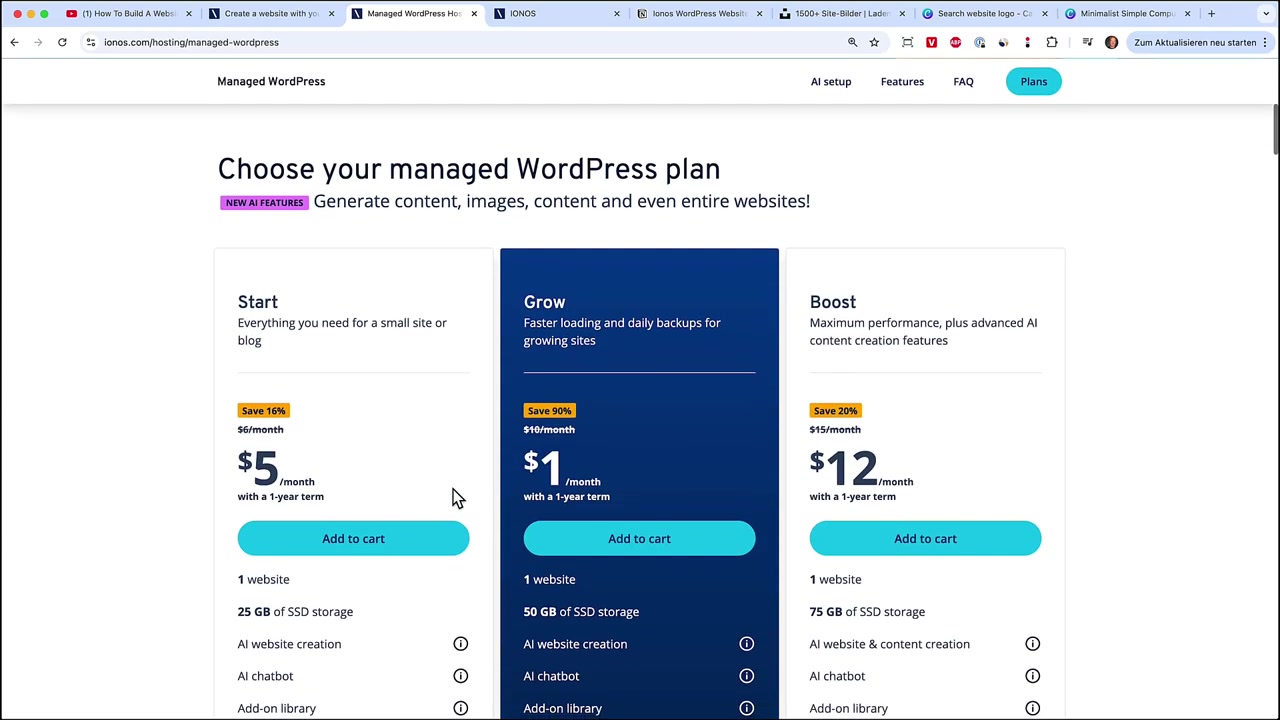This screenshot has width=1280, height=720.
Task: Open a new browser tab
Action: 1211,13
